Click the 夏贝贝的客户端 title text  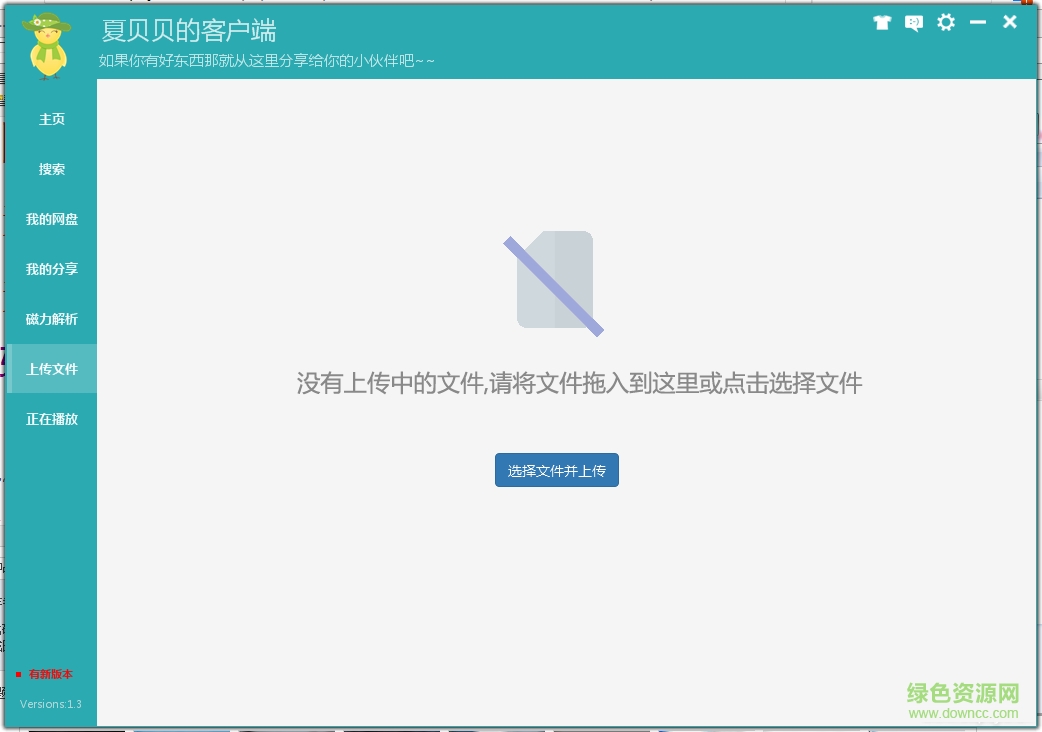(188, 32)
